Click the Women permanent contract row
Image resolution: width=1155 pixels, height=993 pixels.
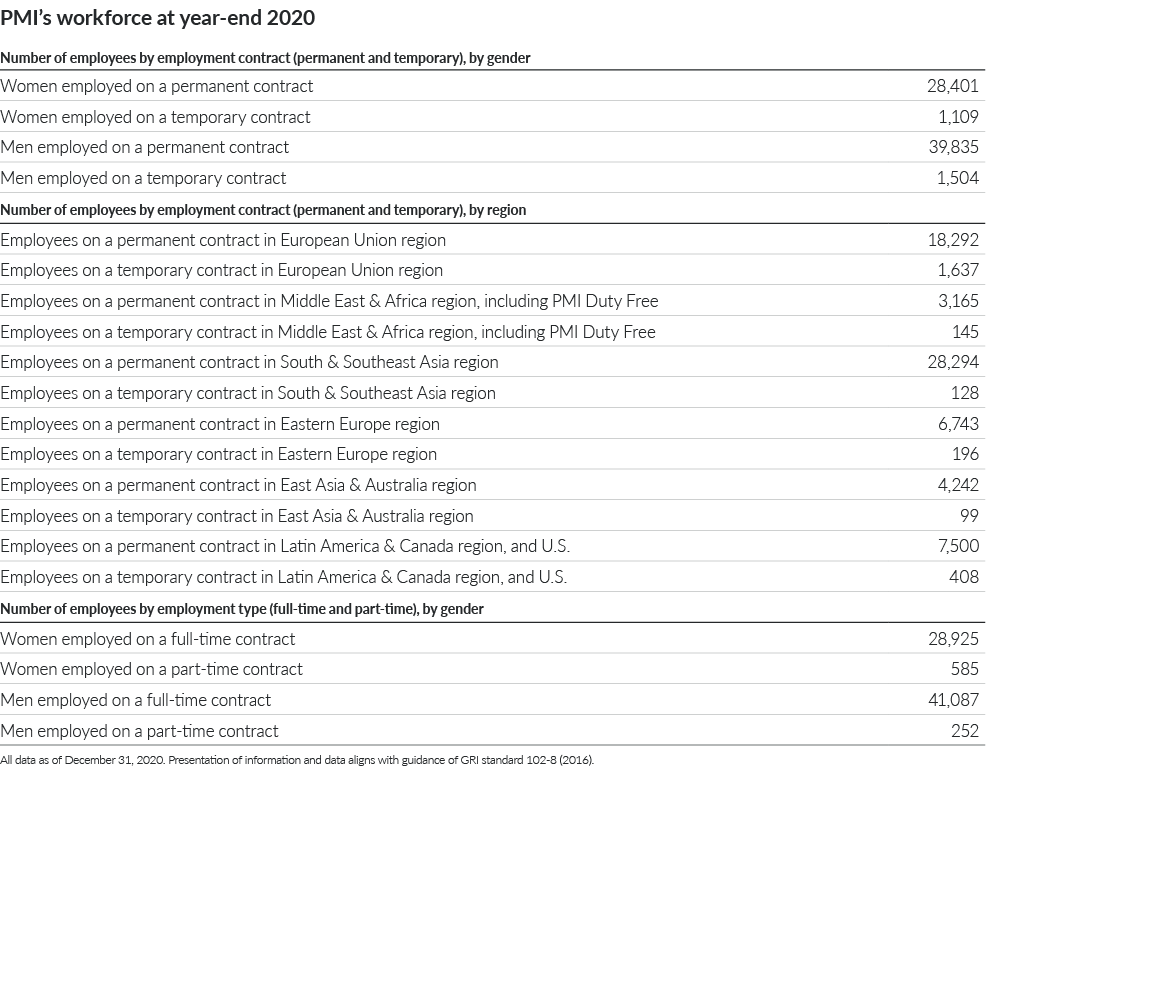[x=158, y=86]
